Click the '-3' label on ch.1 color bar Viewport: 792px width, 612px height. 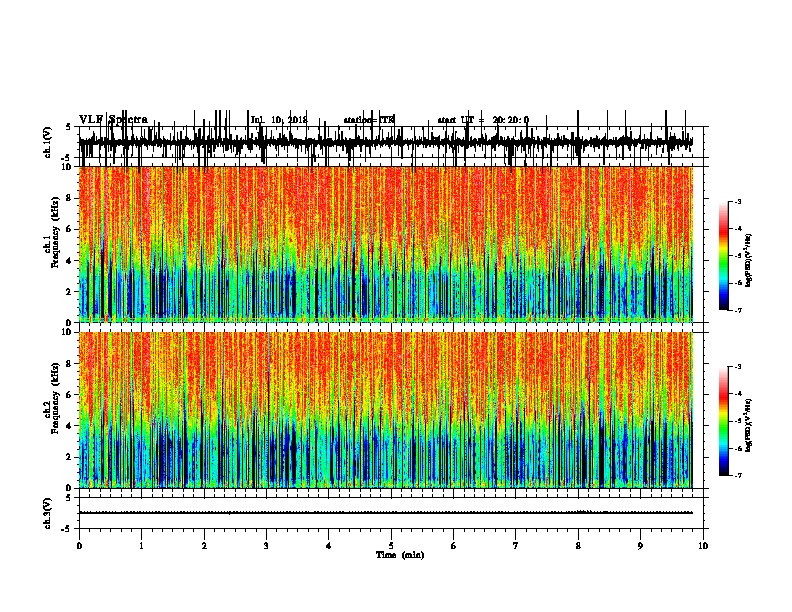pos(738,201)
